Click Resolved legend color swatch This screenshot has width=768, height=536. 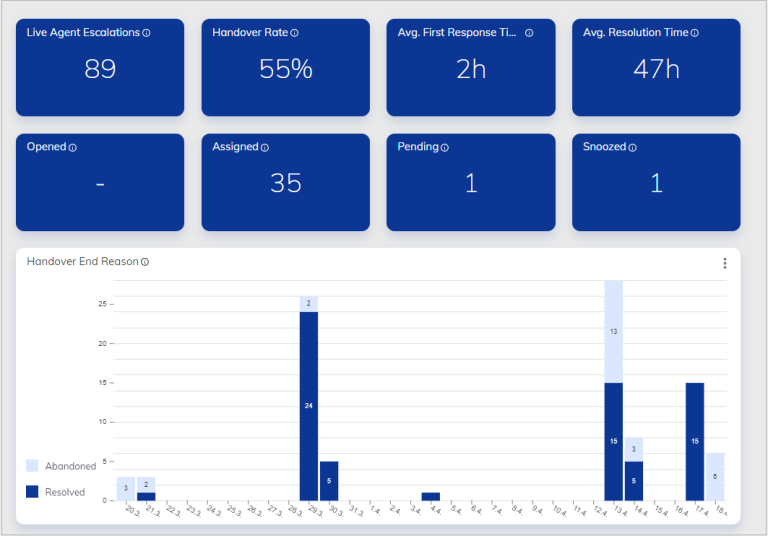[32, 491]
